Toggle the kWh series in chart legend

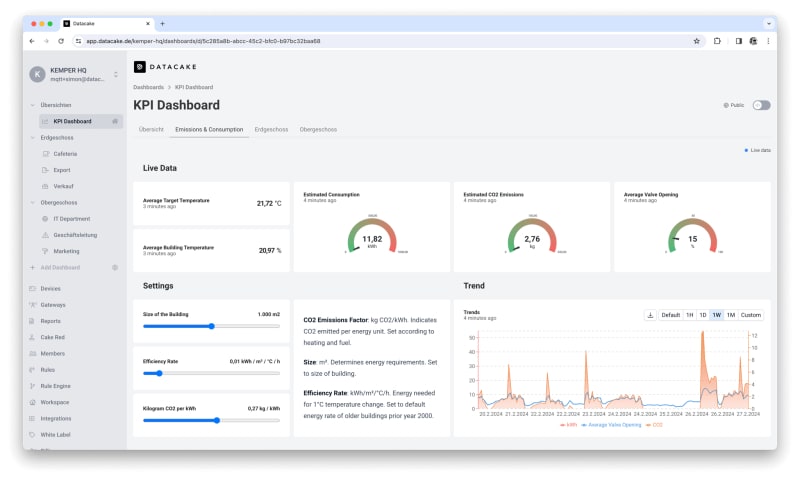pyautogui.click(x=571, y=425)
